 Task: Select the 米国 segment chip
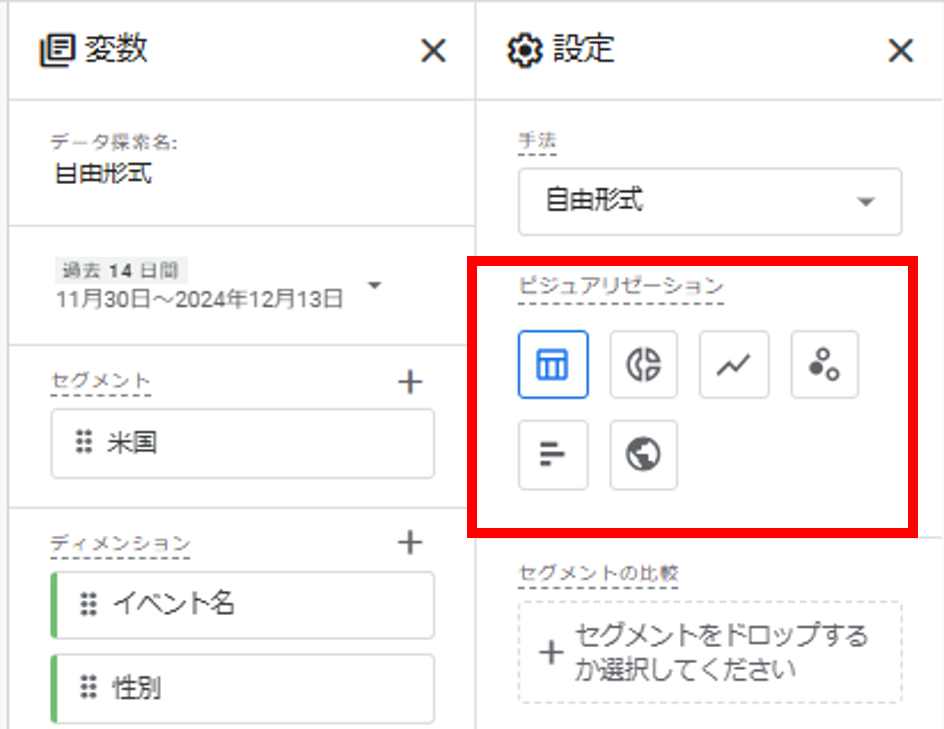(x=243, y=443)
